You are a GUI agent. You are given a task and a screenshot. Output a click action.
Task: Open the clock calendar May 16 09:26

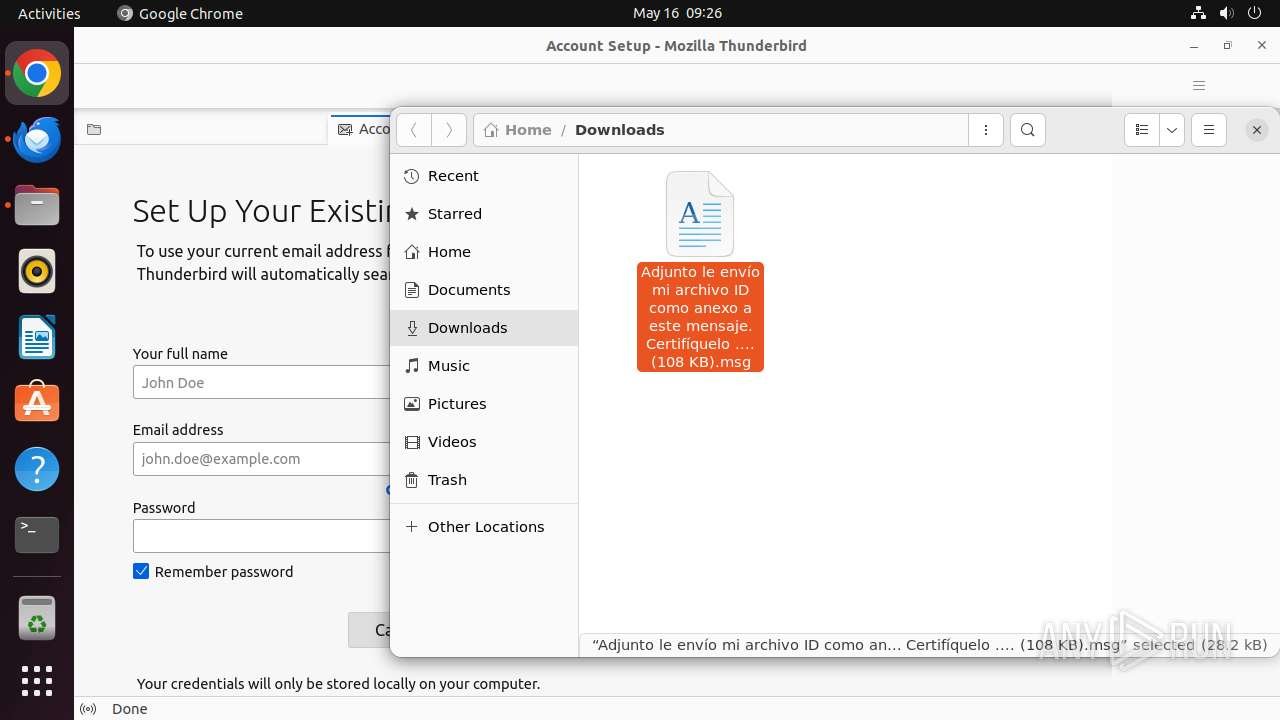tap(677, 13)
